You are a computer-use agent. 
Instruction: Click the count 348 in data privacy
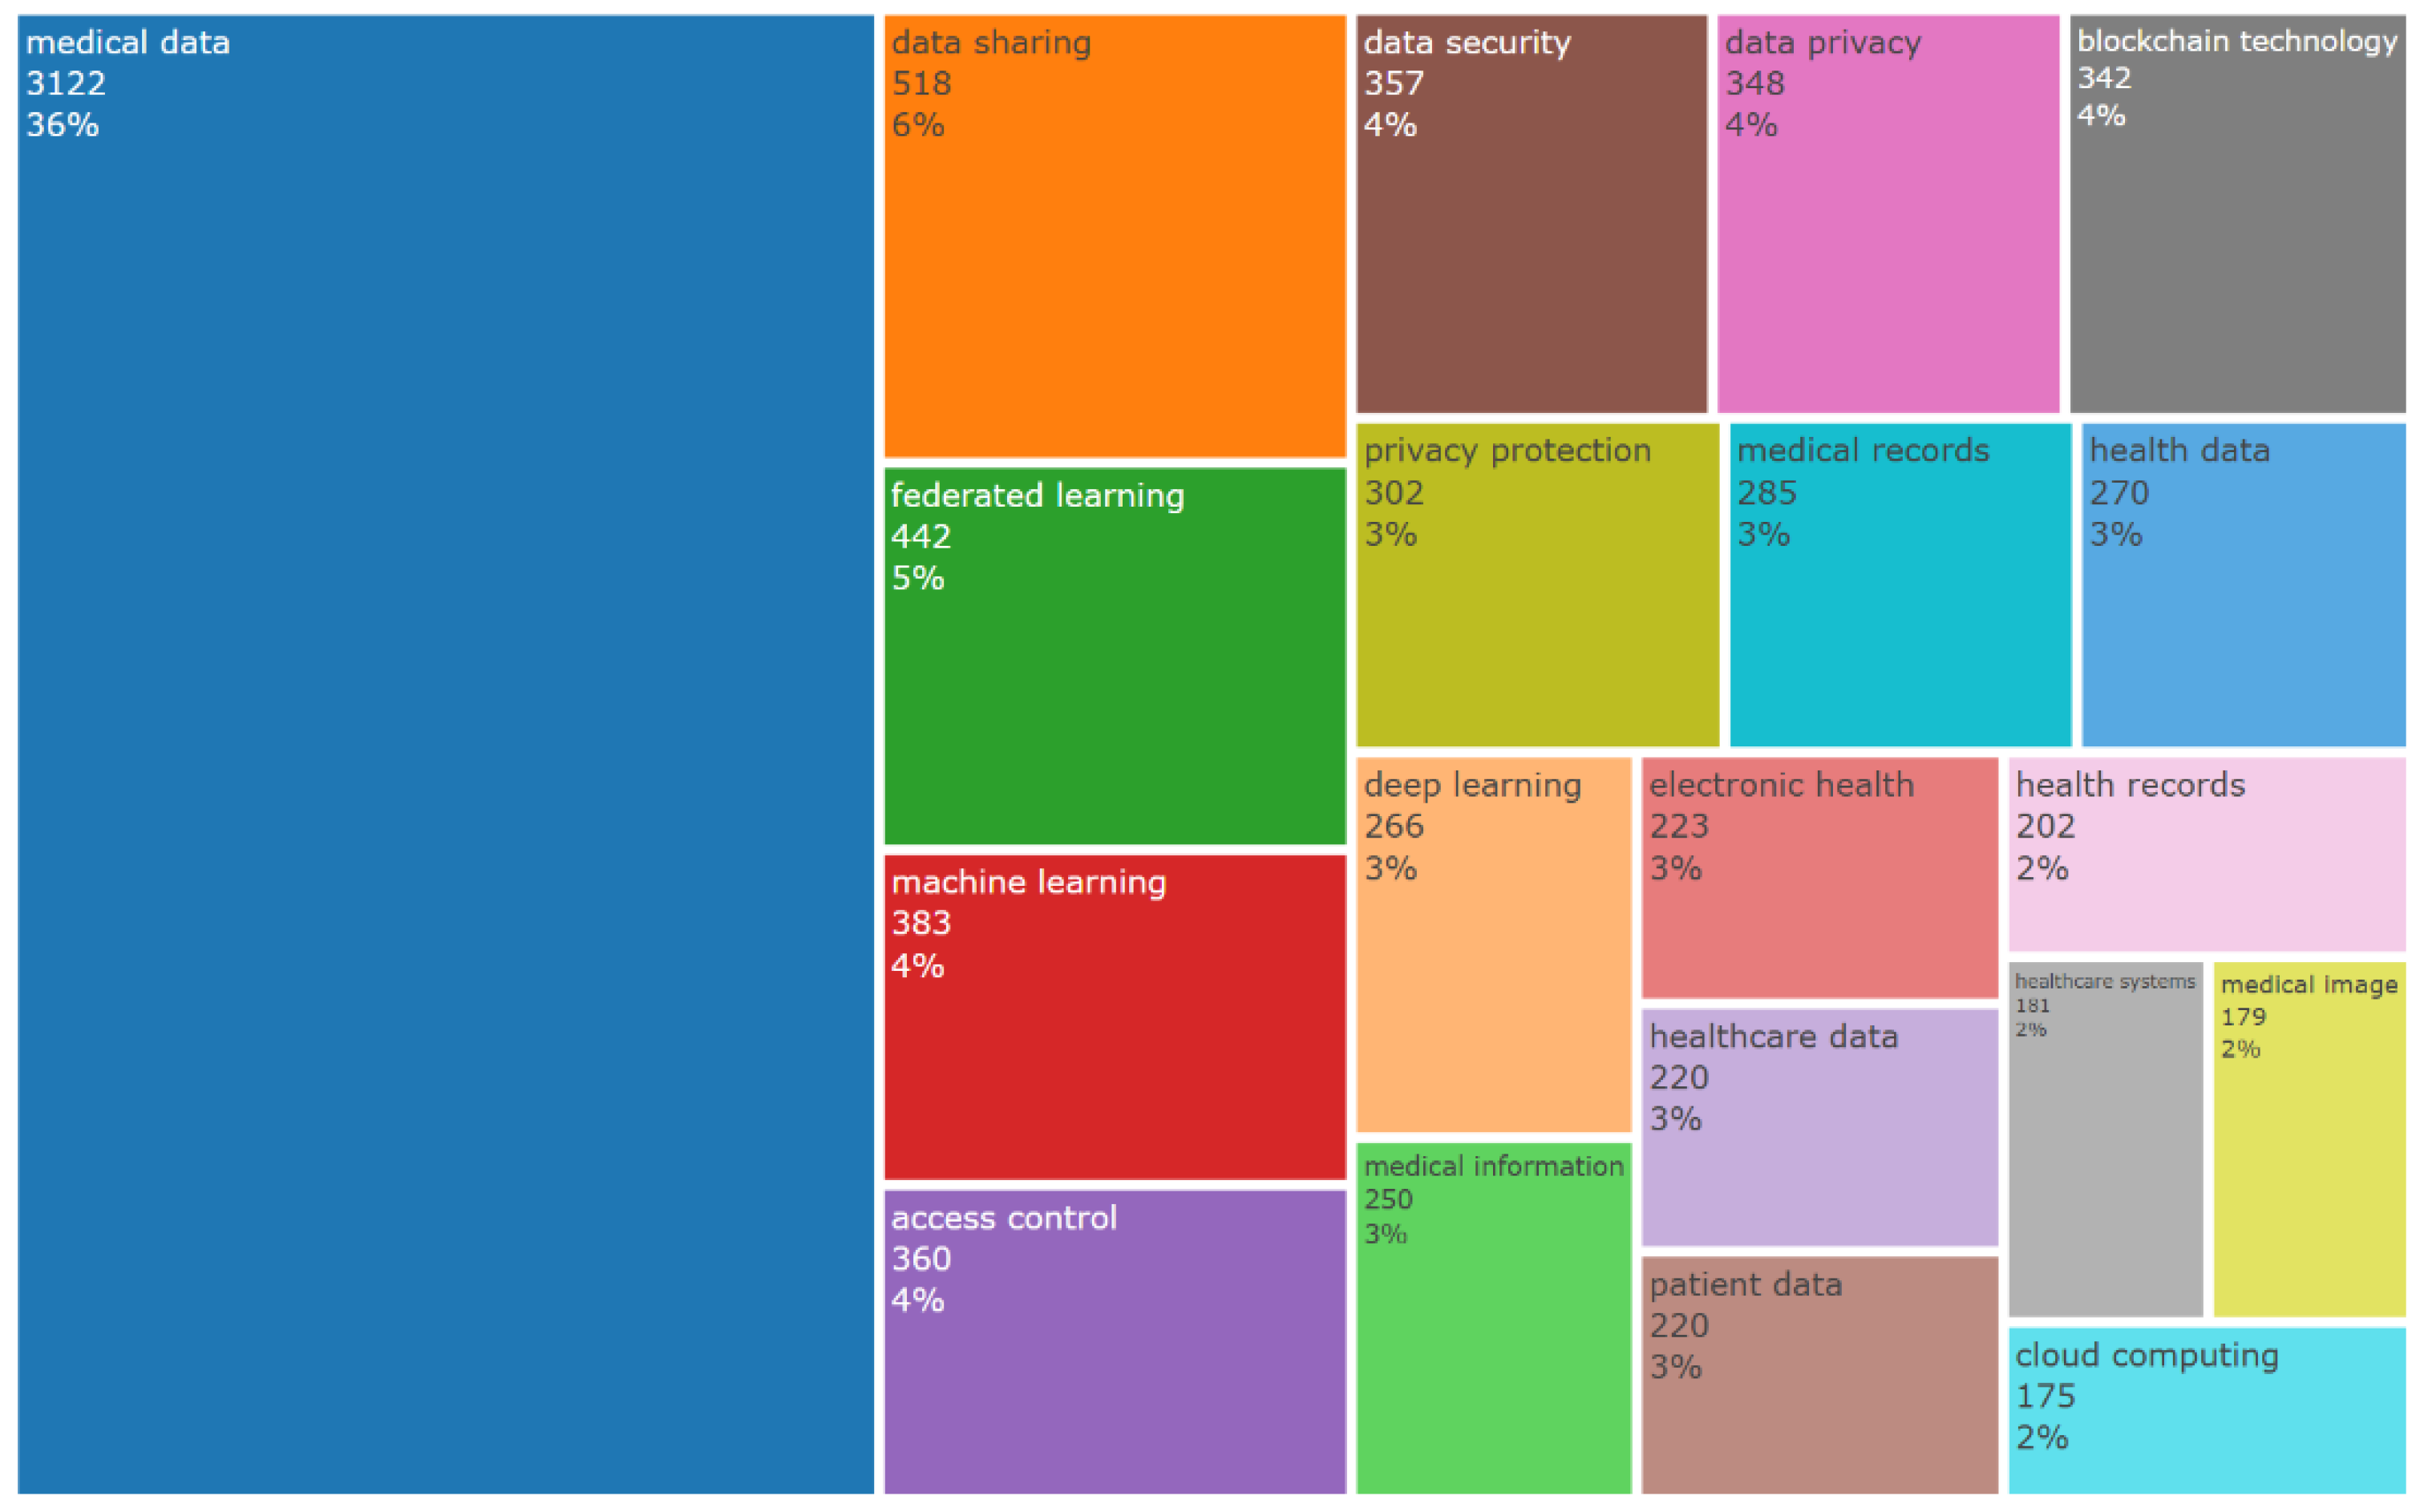coord(1755,83)
